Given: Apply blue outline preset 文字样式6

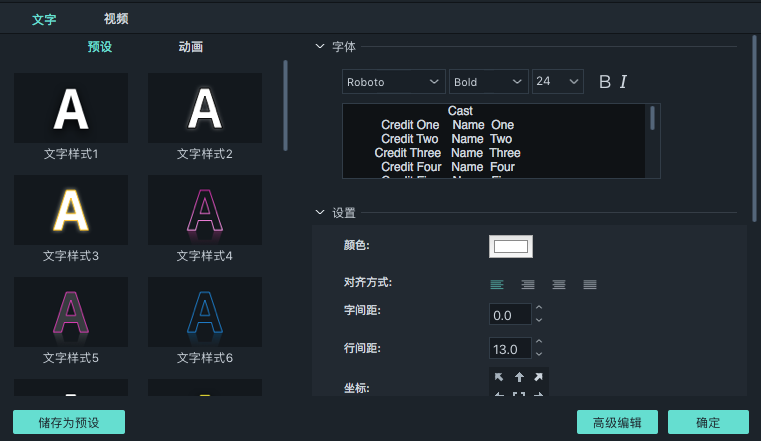Looking at the screenshot, I should tap(205, 311).
